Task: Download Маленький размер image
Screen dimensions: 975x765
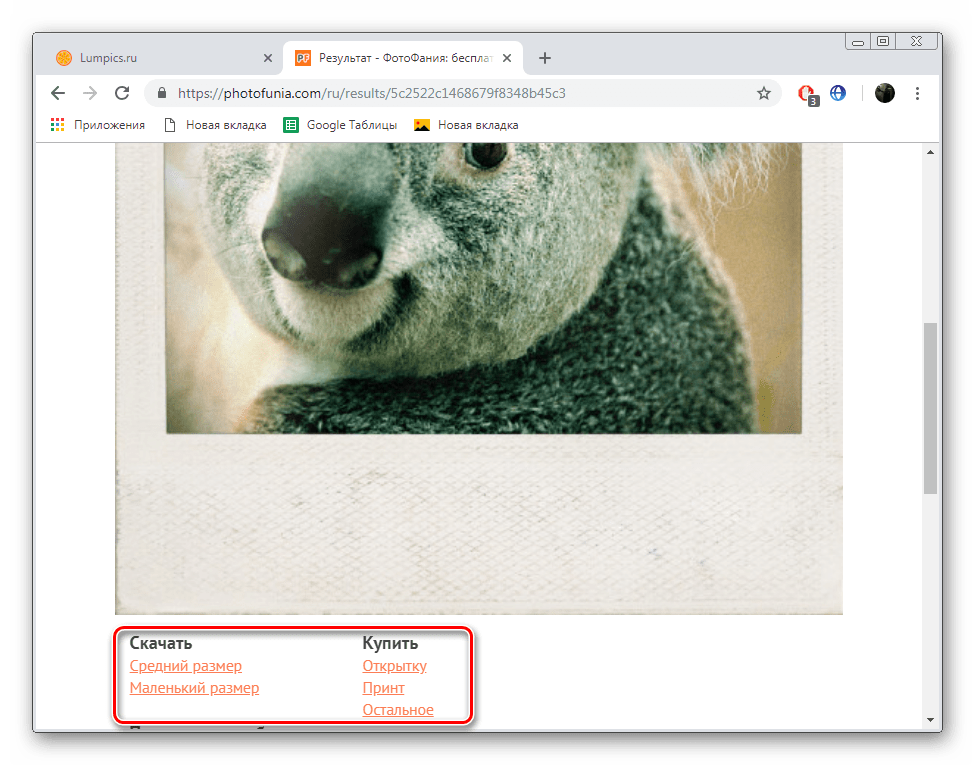Action: point(194,688)
